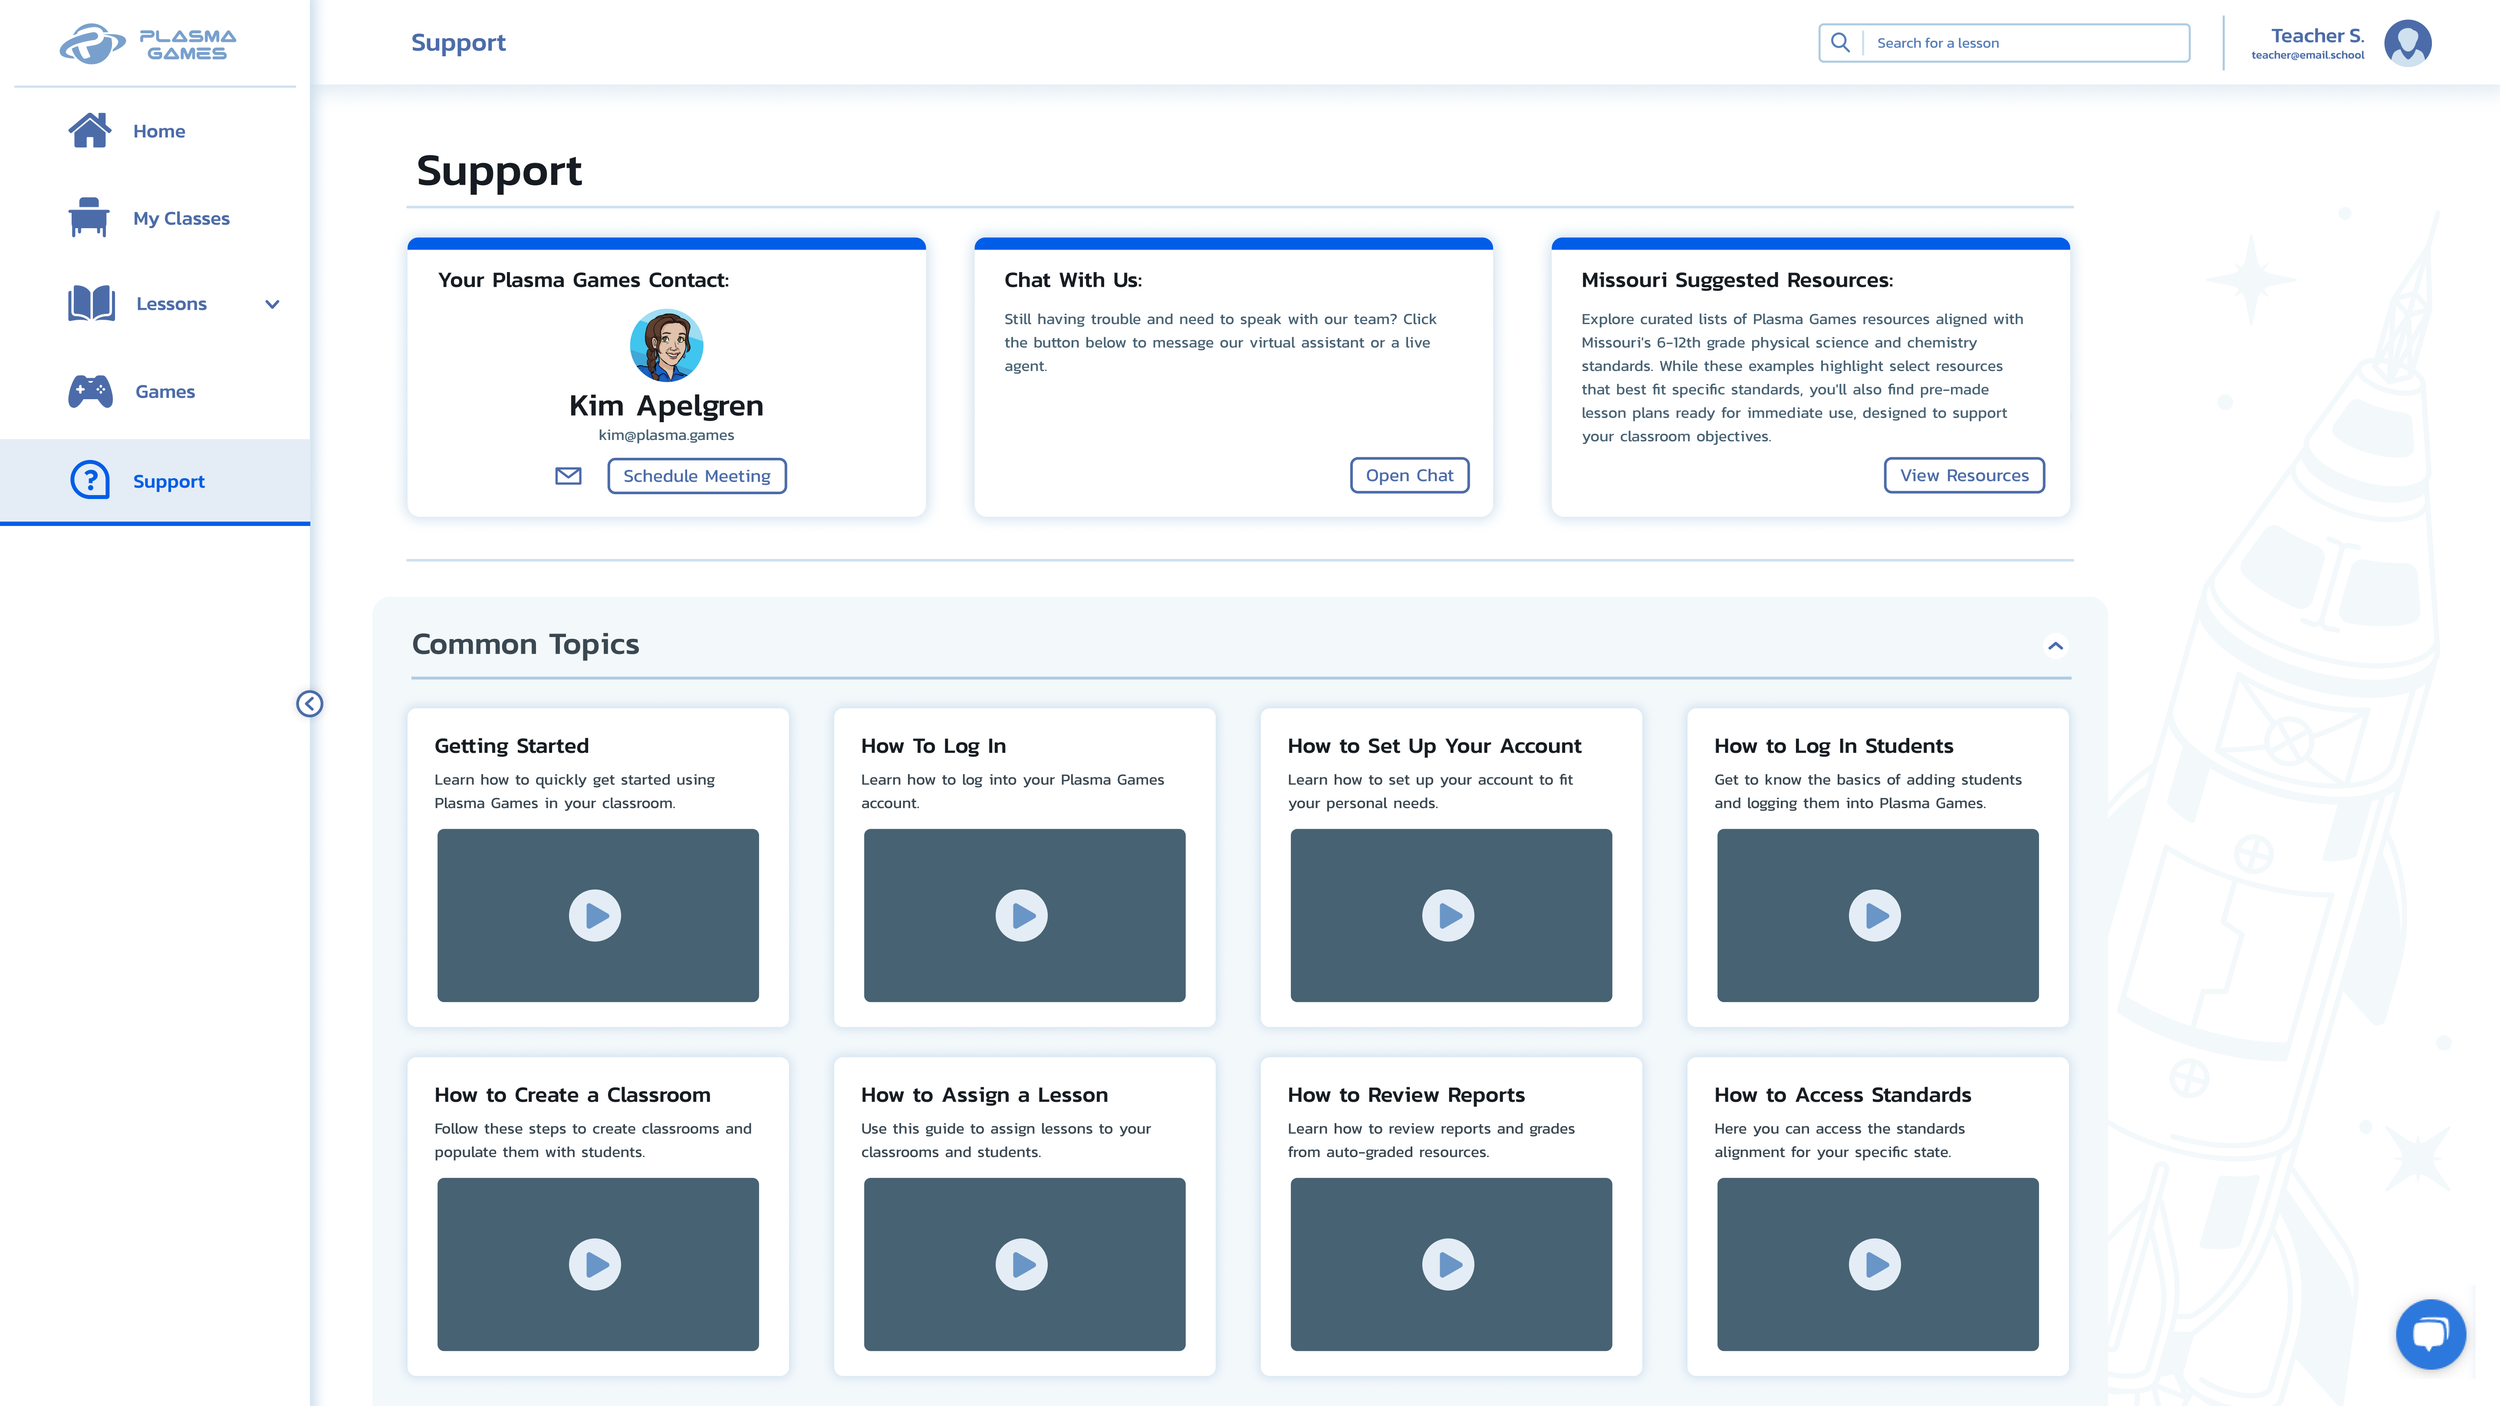The height and width of the screenshot is (1406, 2500).
Task: Click Kim Apelgren's contact photo
Action: 666,346
